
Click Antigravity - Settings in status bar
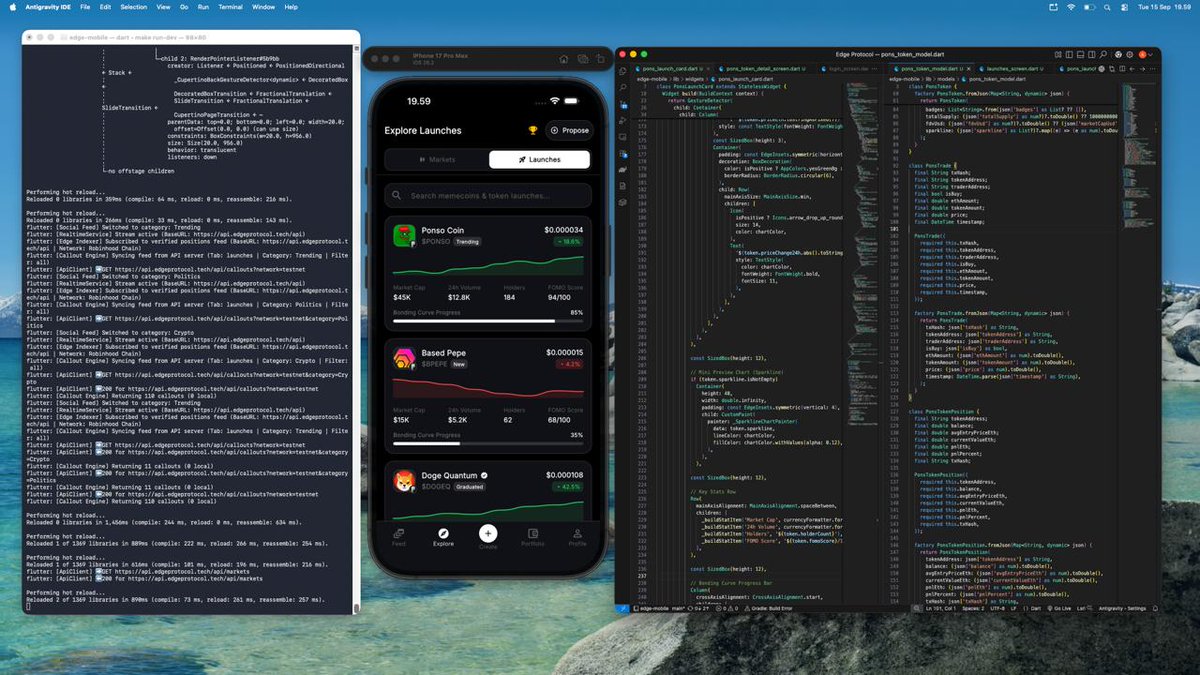click(x=1124, y=608)
